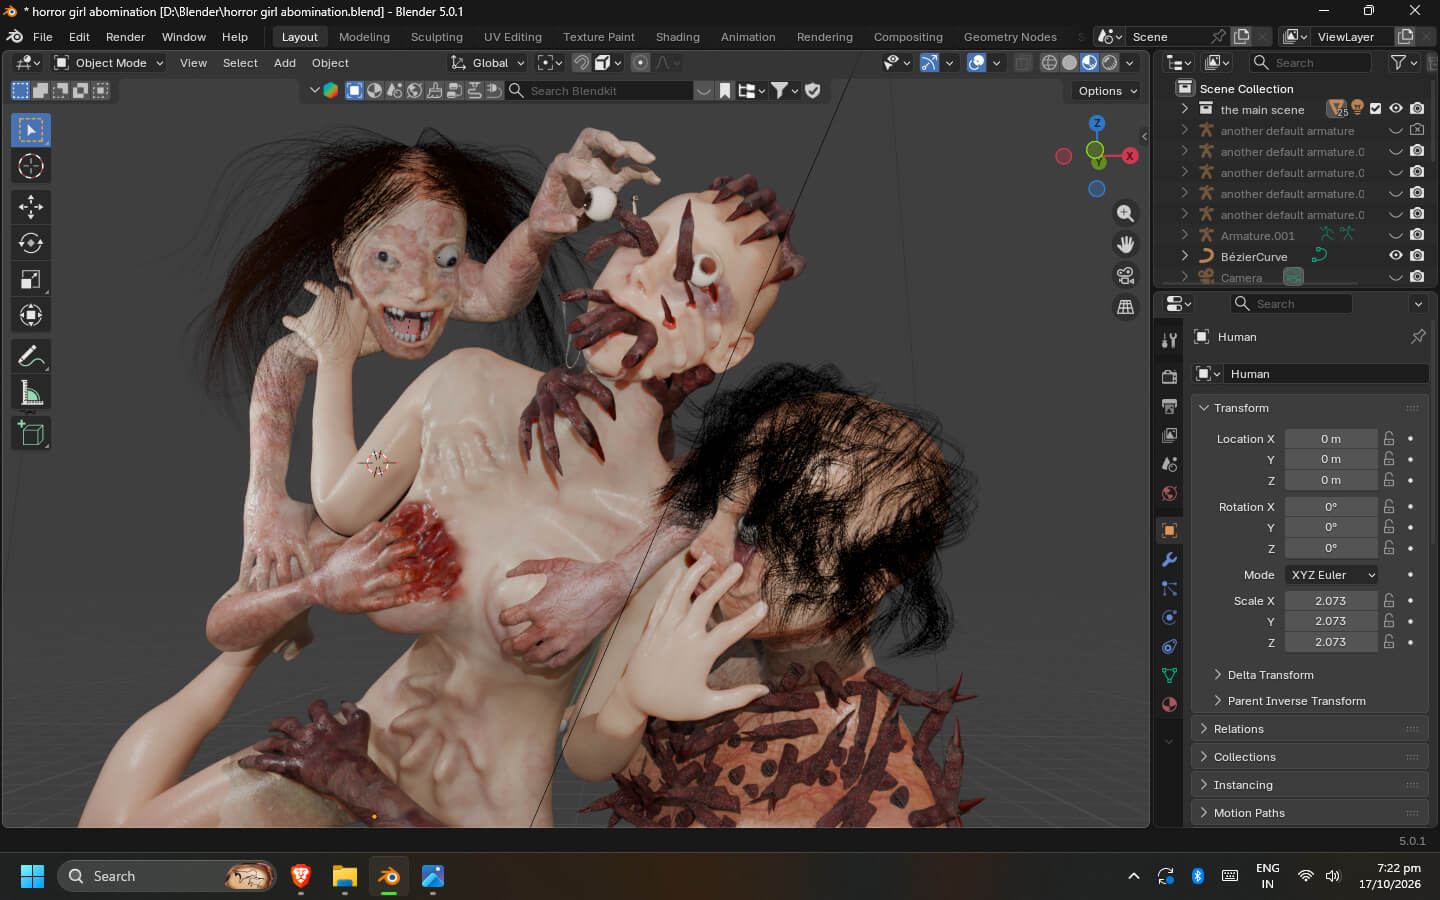Viewport: 1440px width, 900px height.
Task: Activate the Move tool
Action: (x=31, y=207)
